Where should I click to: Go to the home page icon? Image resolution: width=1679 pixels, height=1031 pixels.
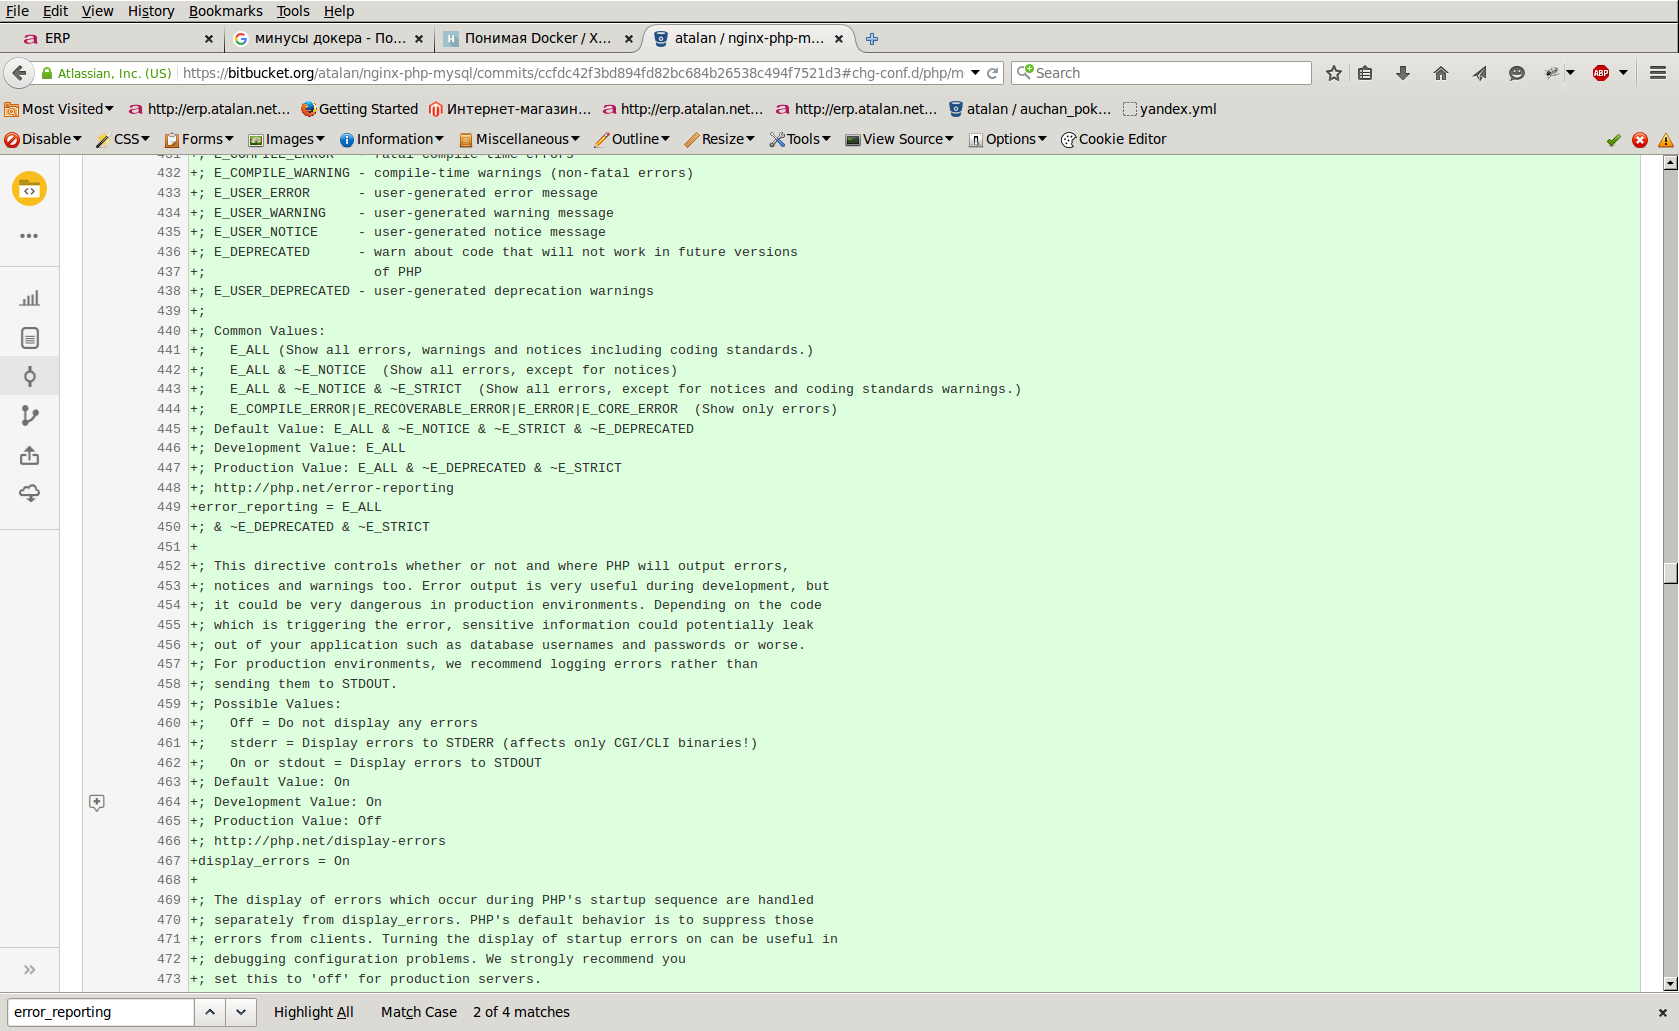click(x=1441, y=73)
